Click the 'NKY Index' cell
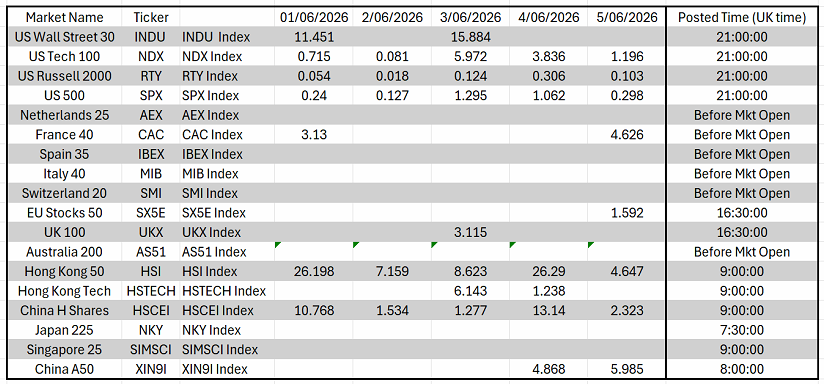This screenshot has width=824, height=384. click(x=227, y=330)
